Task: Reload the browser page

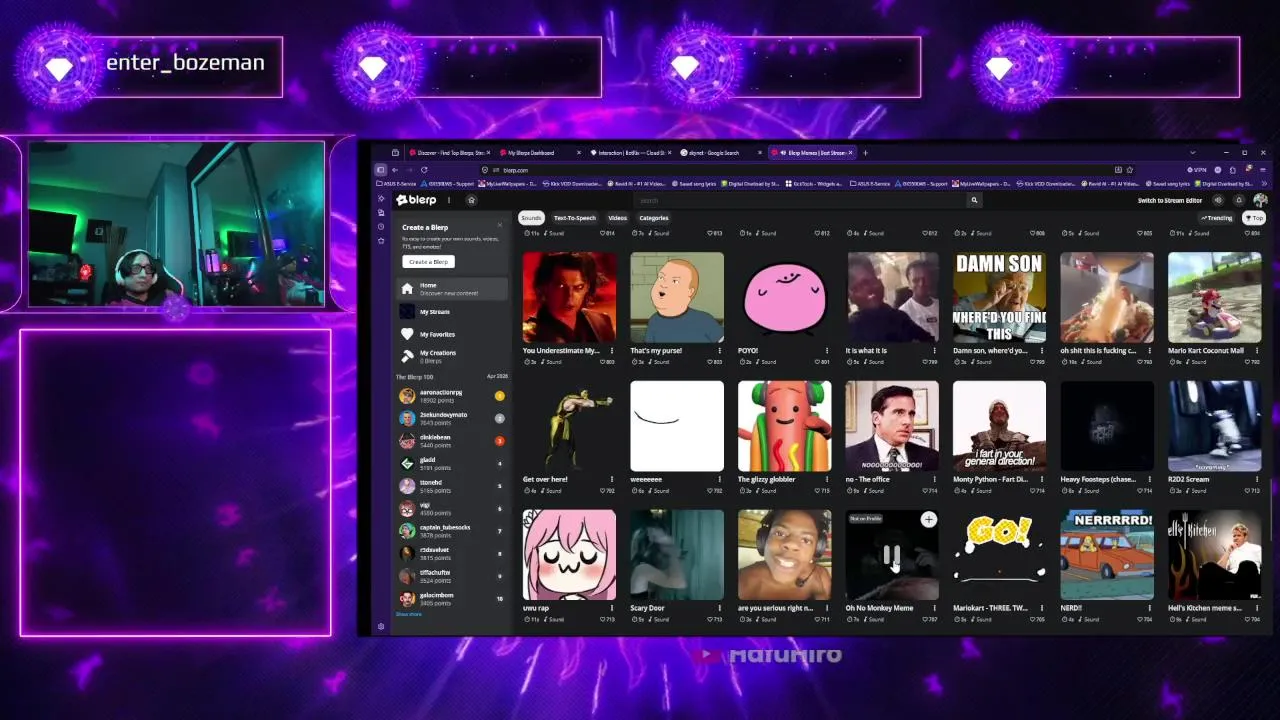Action: 424,170
